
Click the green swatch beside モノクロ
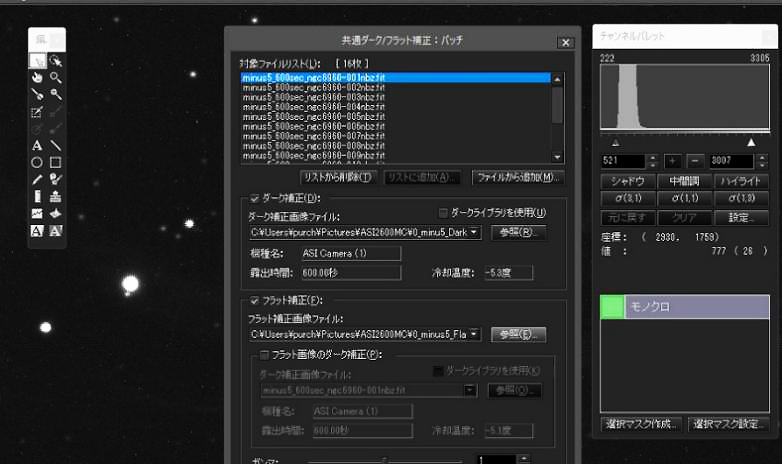[612, 307]
